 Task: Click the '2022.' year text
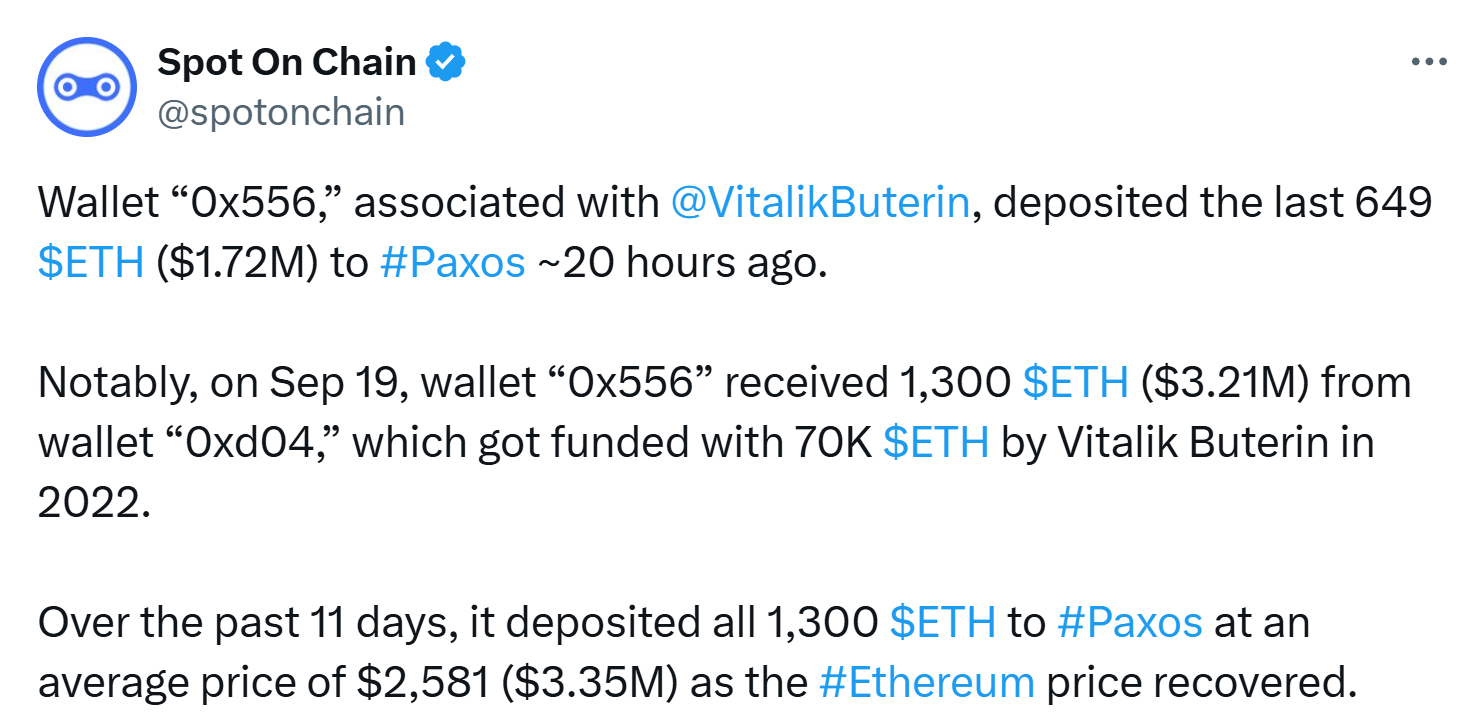tap(94, 503)
